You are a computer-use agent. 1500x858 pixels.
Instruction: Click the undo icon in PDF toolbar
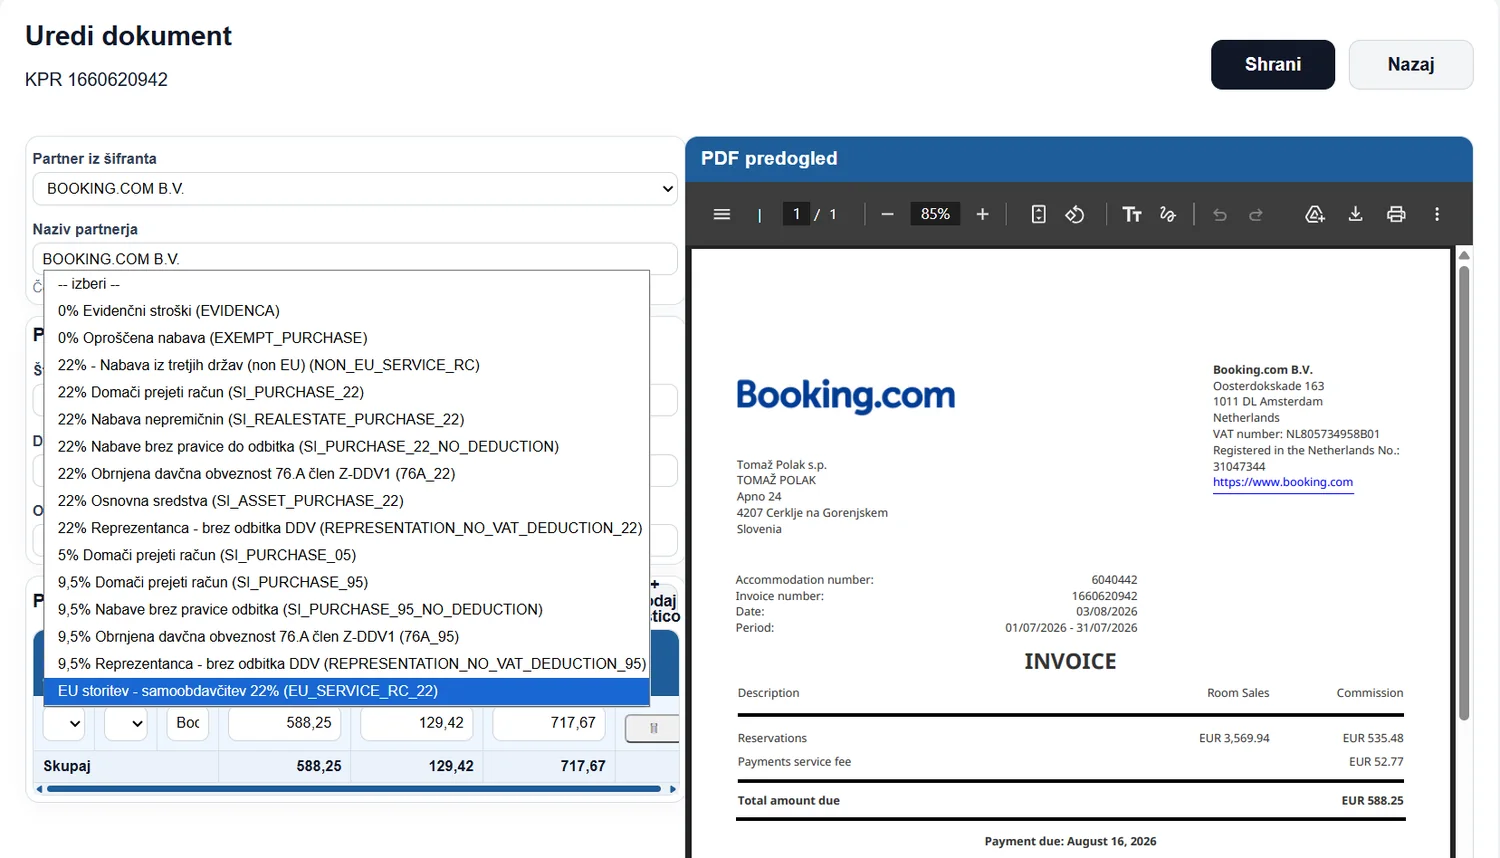(1220, 214)
